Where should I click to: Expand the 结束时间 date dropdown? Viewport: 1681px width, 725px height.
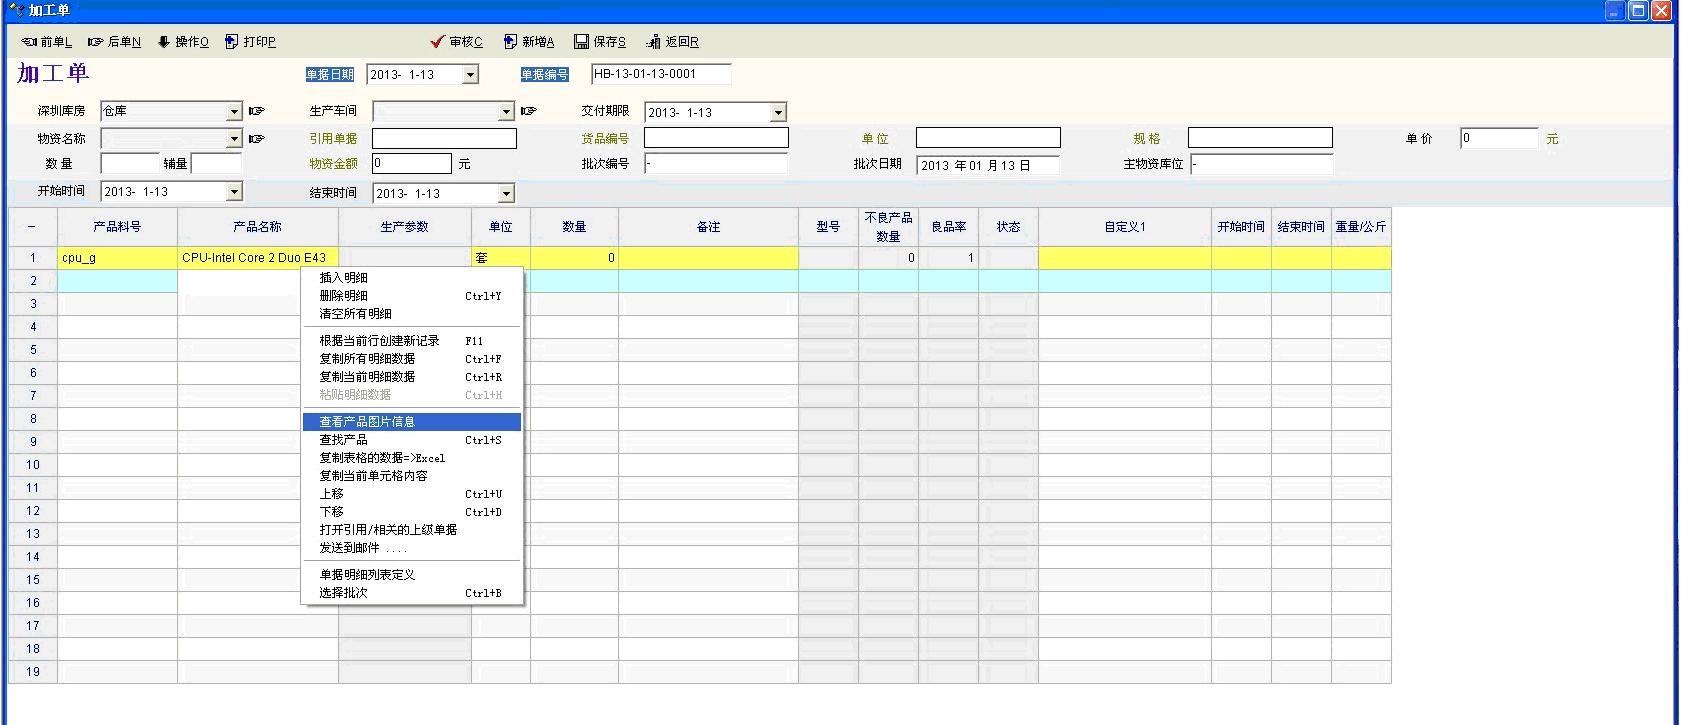pyautogui.click(x=506, y=194)
